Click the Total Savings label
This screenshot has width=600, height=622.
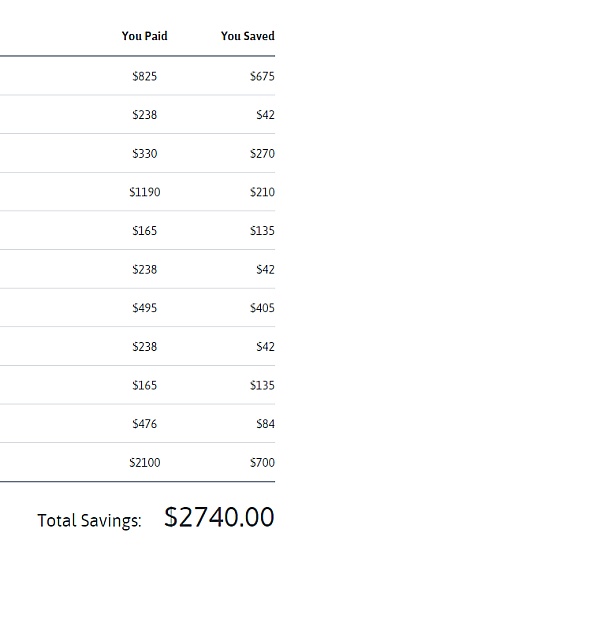pyautogui.click(x=89, y=520)
